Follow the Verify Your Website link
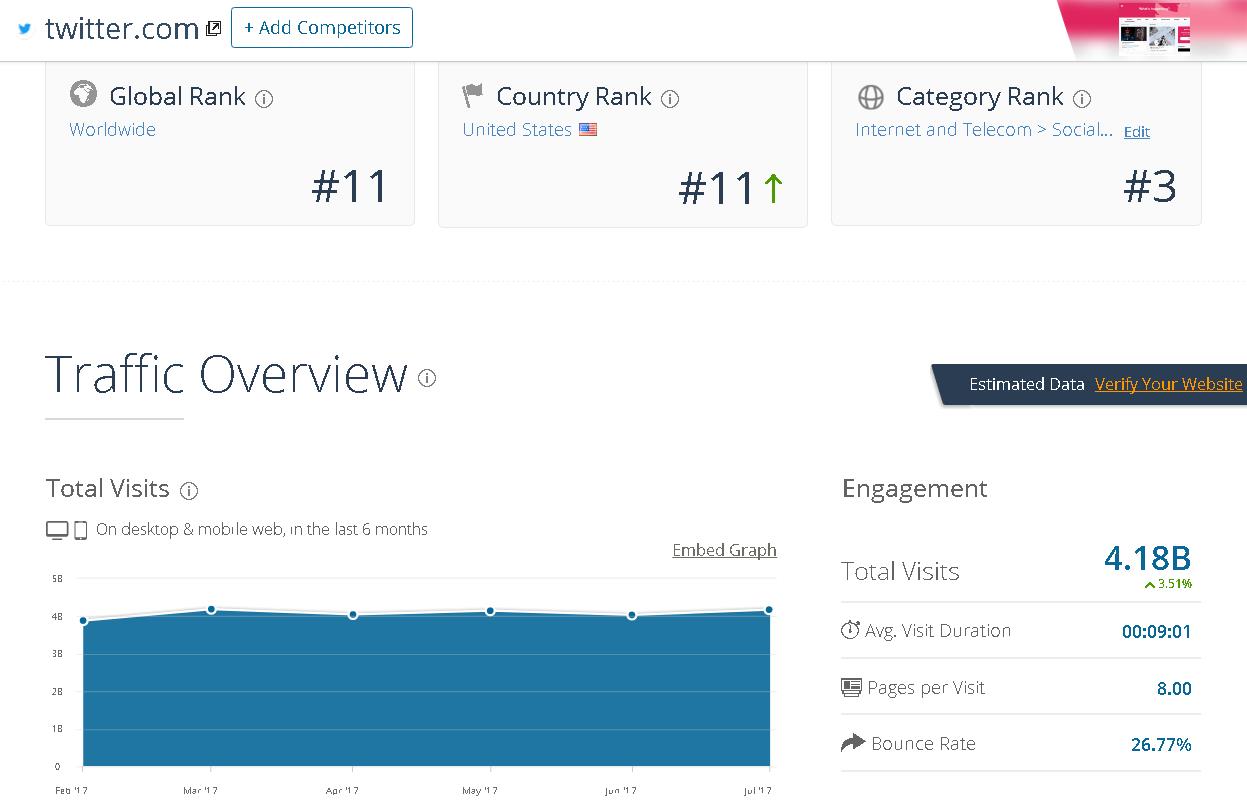Viewport: 1247px width, 800px height. 1169,384
